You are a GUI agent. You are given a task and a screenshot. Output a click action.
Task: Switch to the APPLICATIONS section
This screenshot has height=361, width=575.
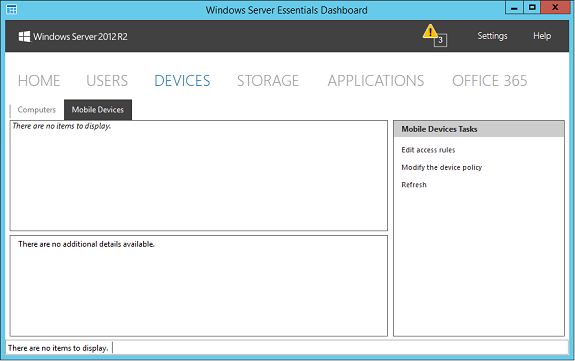pos(376,81)
